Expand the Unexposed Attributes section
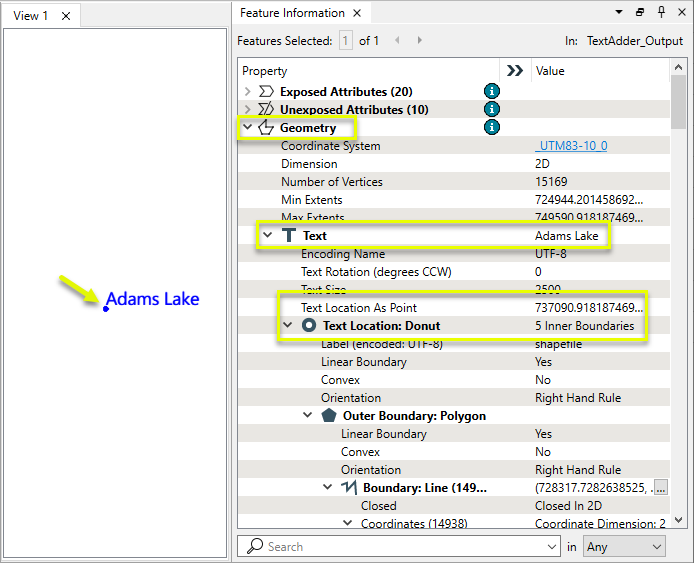This screenshot has height=563, width=694. 248,109
